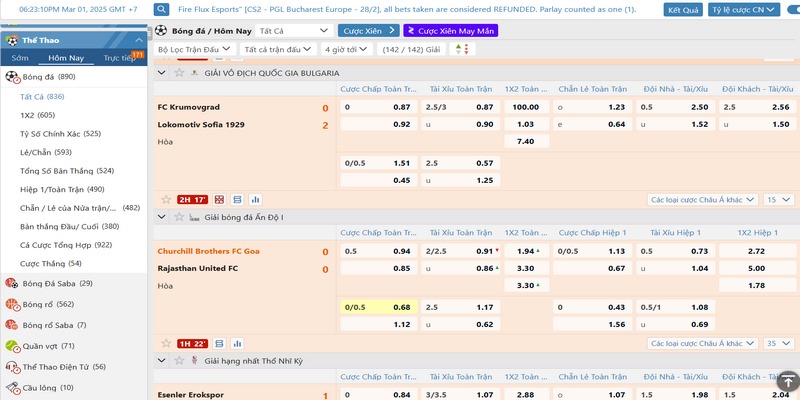Screen dimensions: 800x400
Task: Click the announcement search magnifier icon
Action: point(162,9)
